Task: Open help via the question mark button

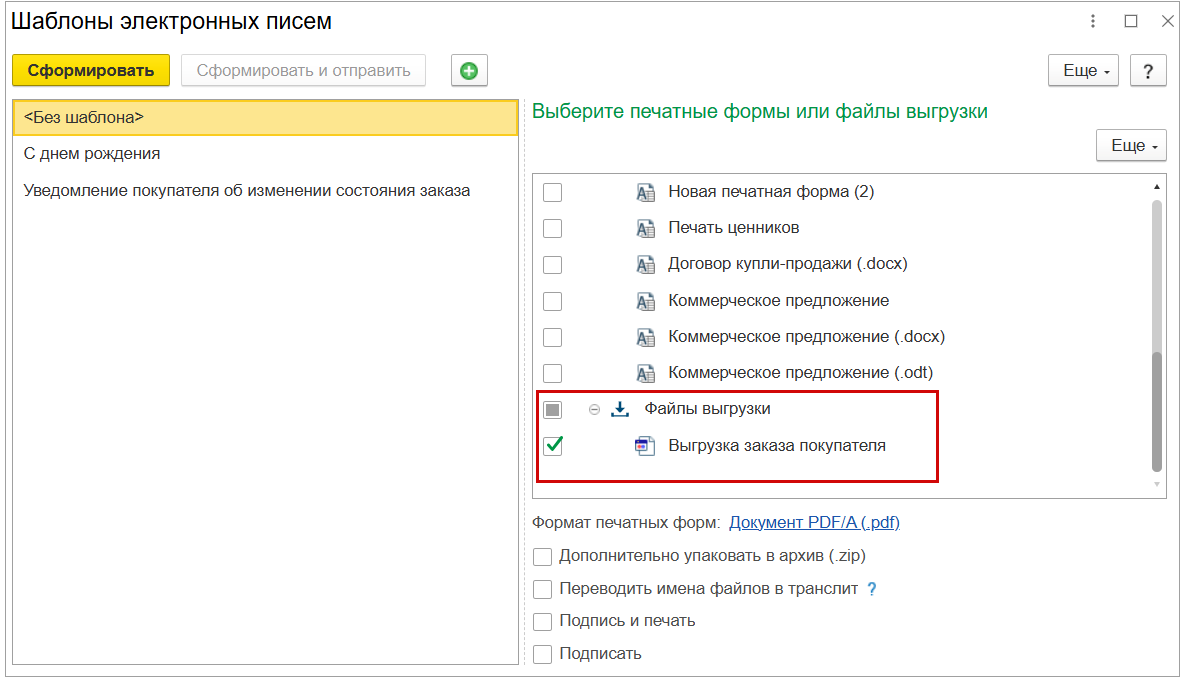Action: coord(1148,70)
